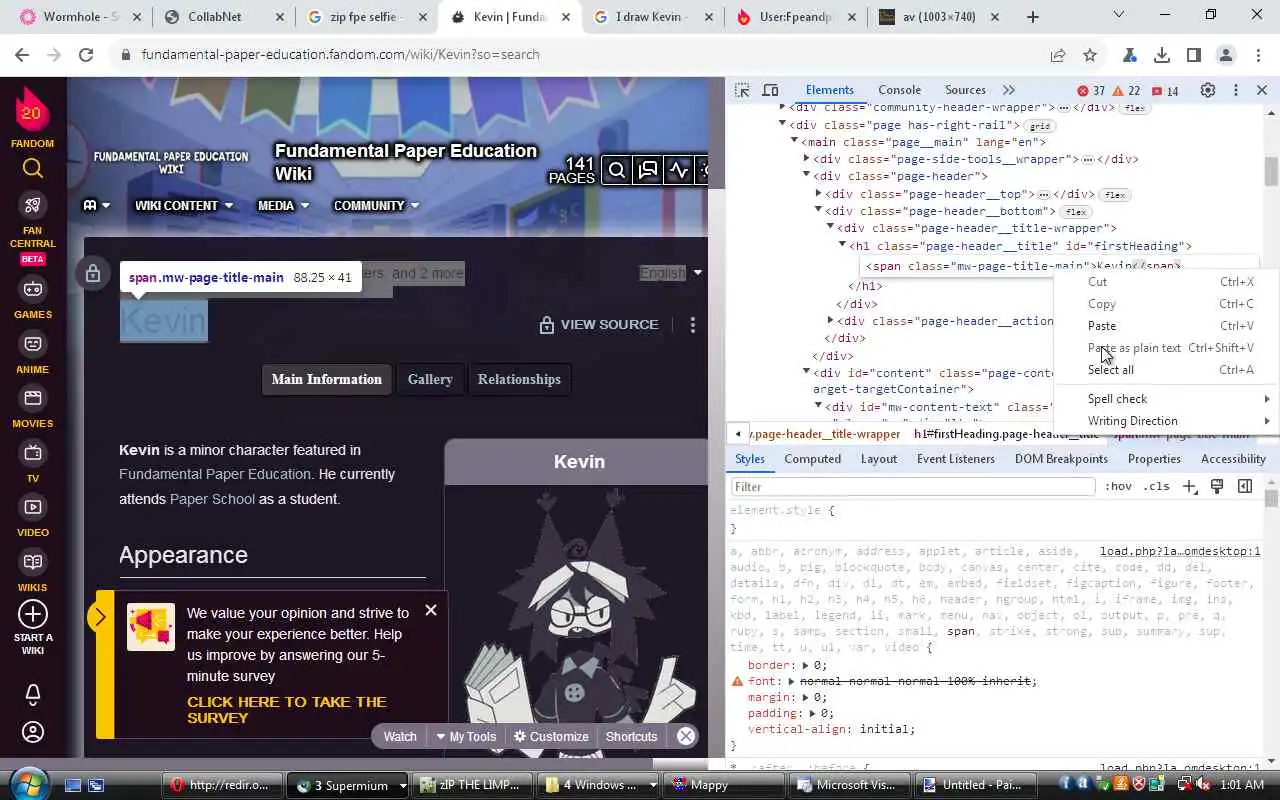Open the user profile icon in sidebar
The height and width of the screenshot is (800, 1280).
tap(33, 733)
